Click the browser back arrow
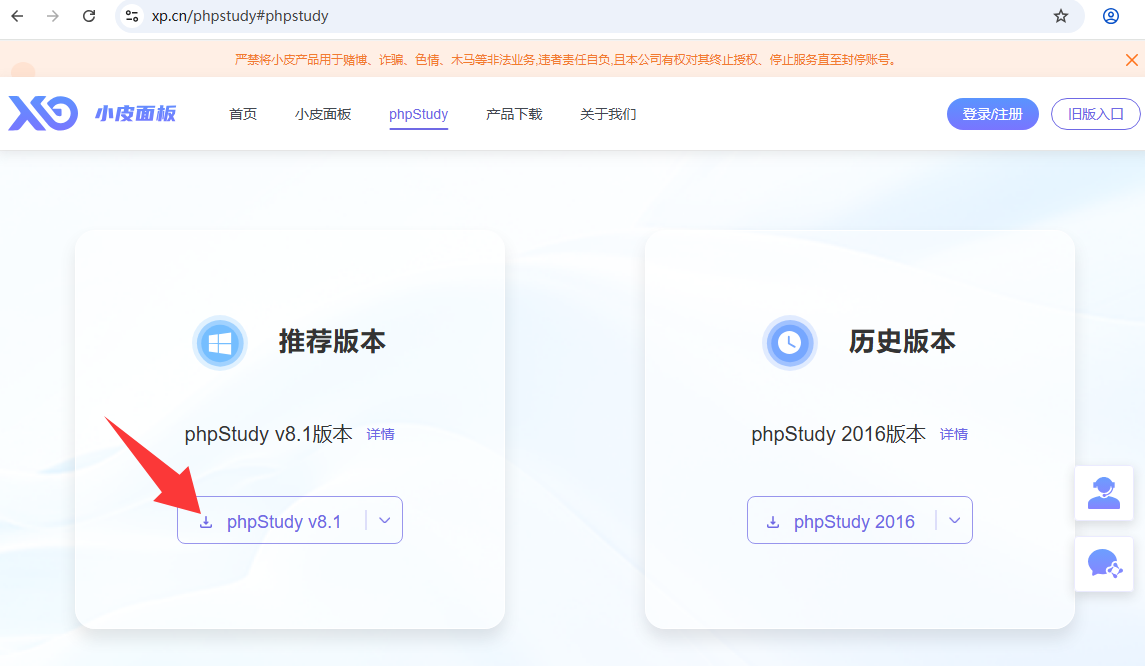Viewport: 1145px width, 666px height. pos(18,16)
